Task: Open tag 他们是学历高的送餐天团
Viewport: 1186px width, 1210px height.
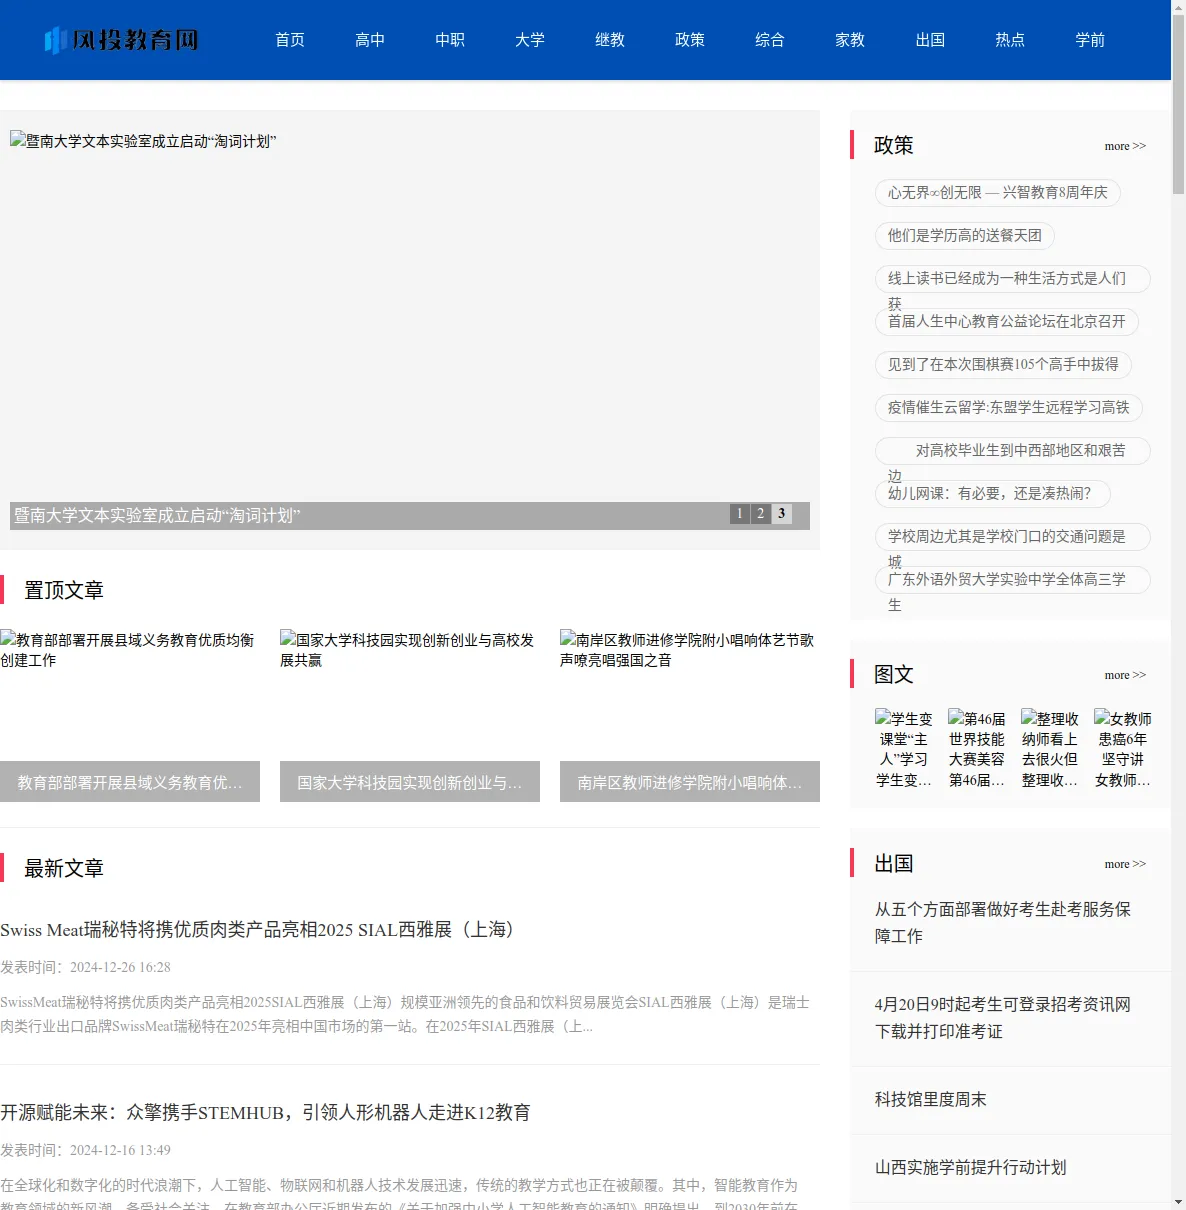Action: tap(965, 236)
